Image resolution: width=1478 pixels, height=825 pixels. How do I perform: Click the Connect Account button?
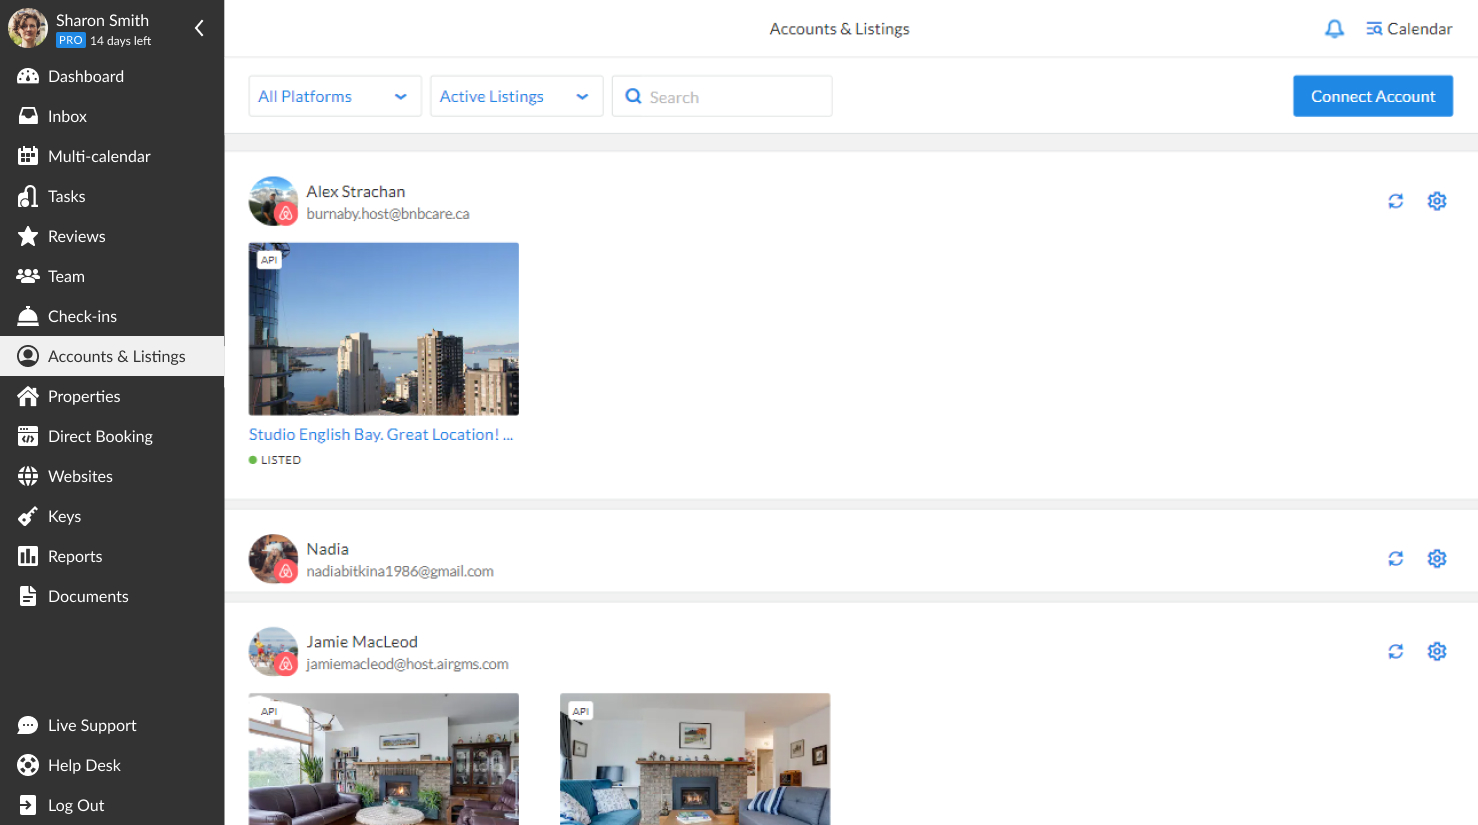[x=1372, y=96]
